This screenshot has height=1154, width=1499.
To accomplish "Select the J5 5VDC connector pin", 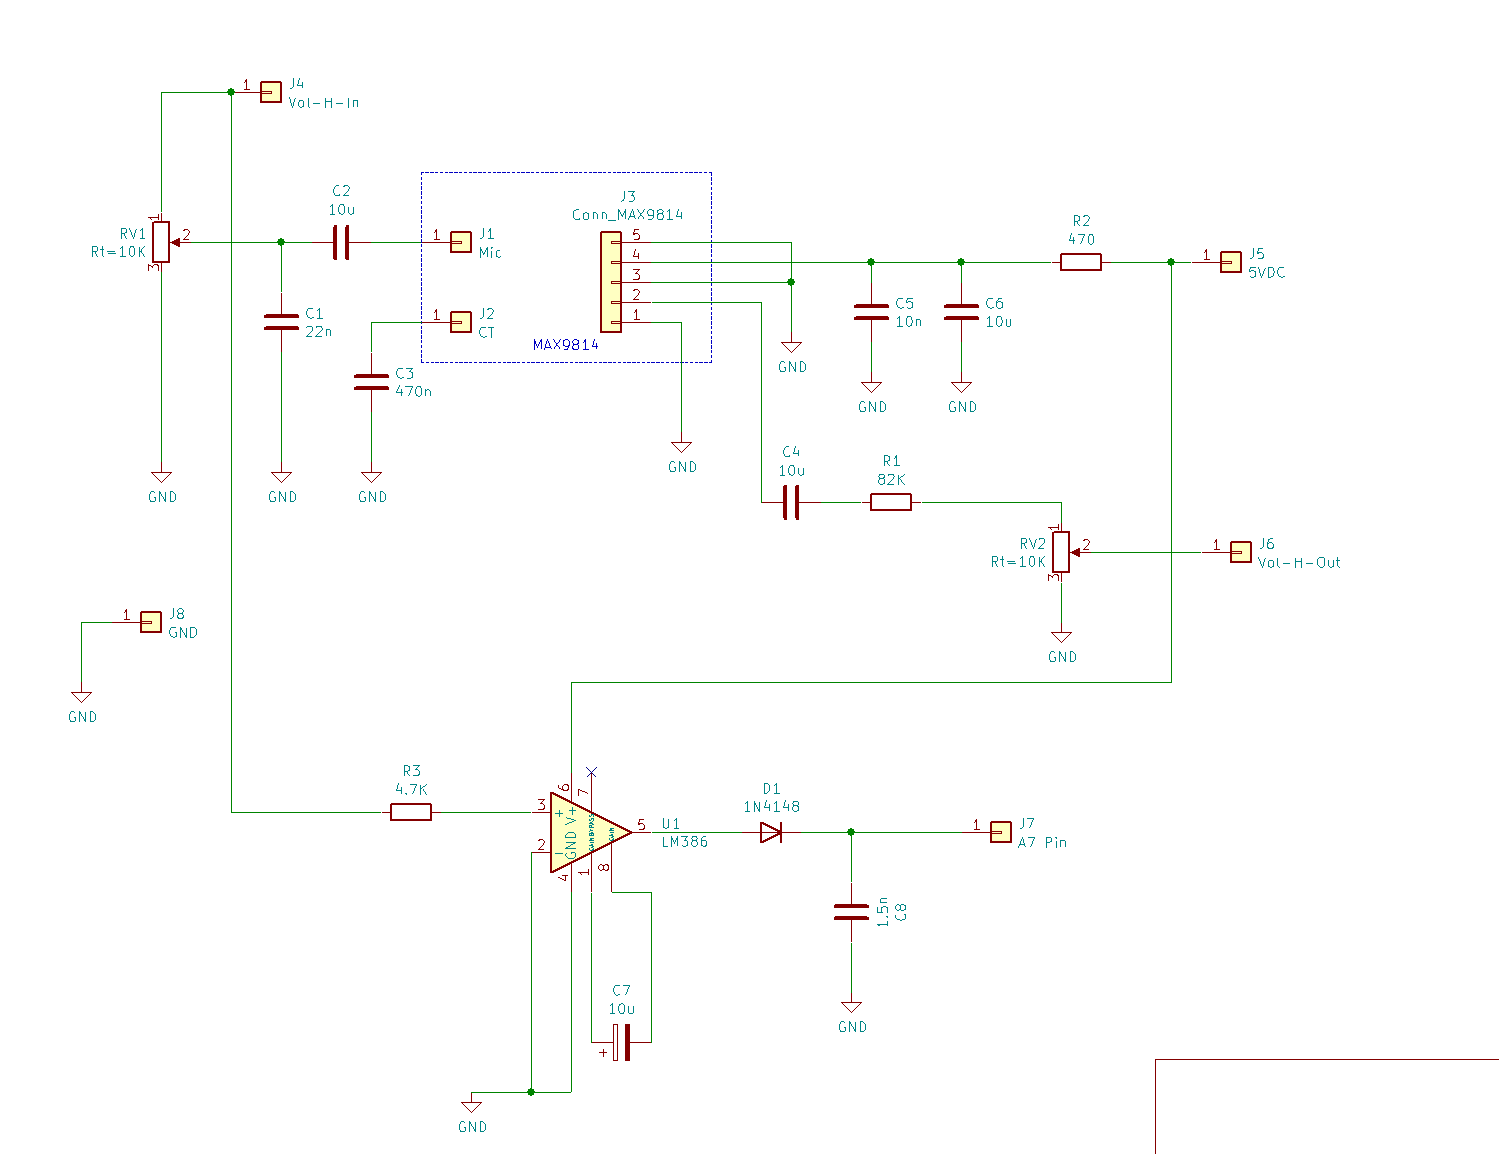I will point(1230,262).
